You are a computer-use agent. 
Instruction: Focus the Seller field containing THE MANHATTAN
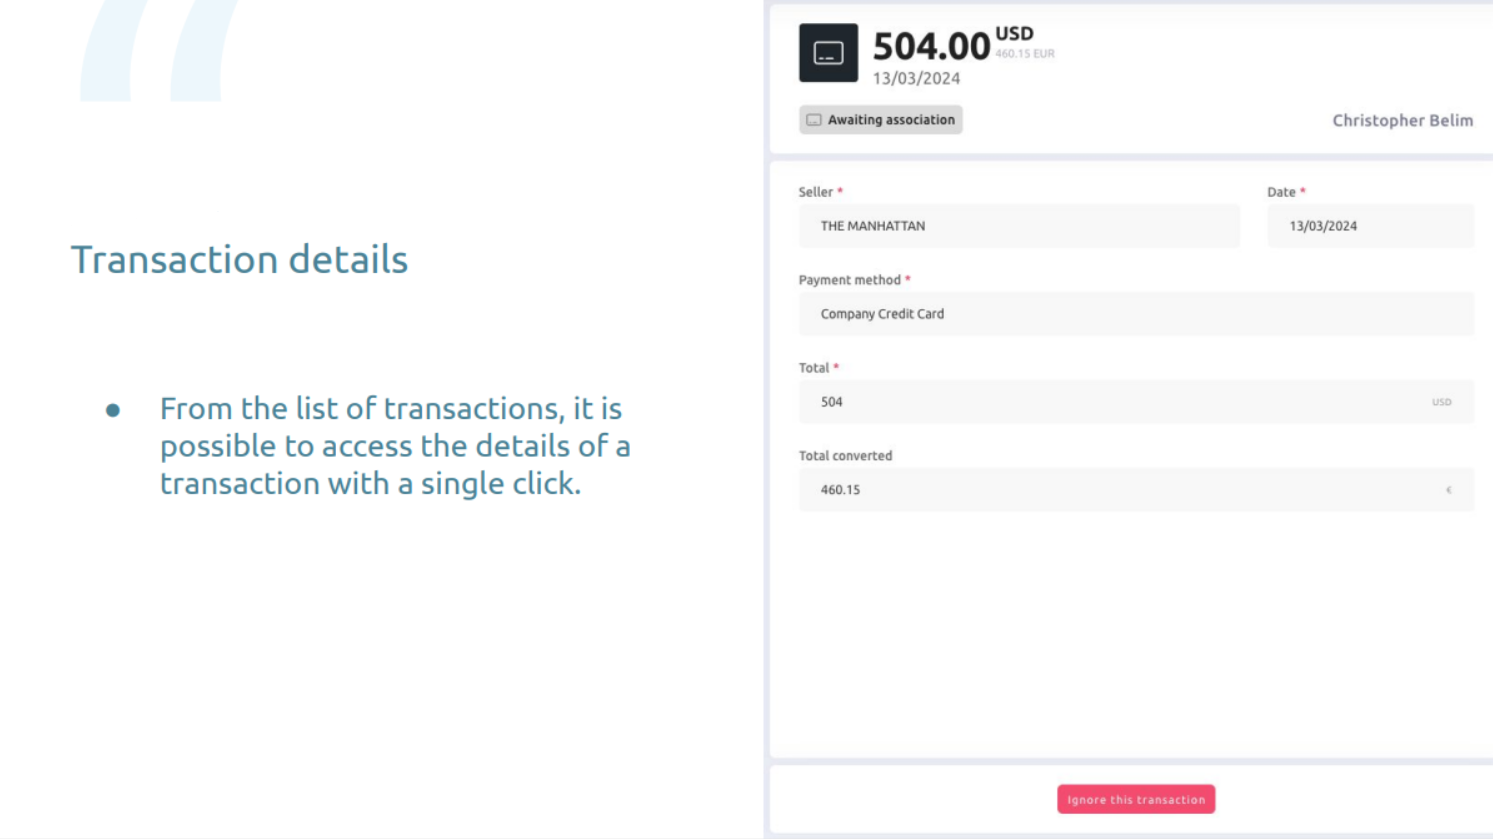(1019, 226)
